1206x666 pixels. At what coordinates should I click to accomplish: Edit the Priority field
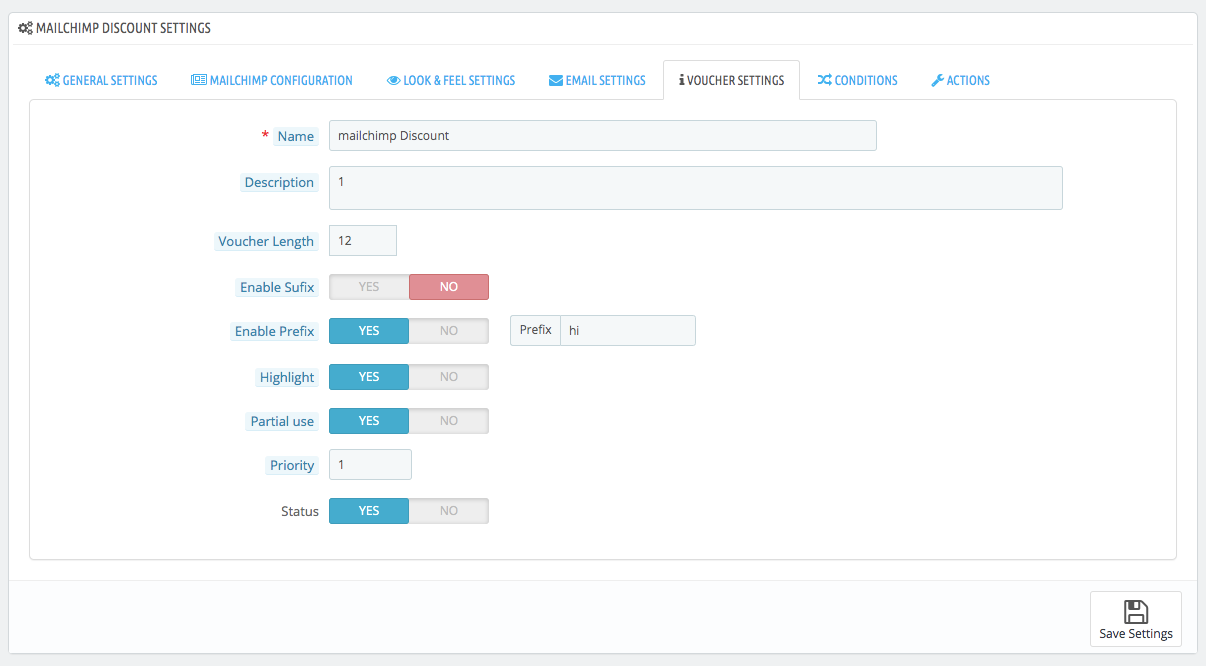click(x=370, y=465)
